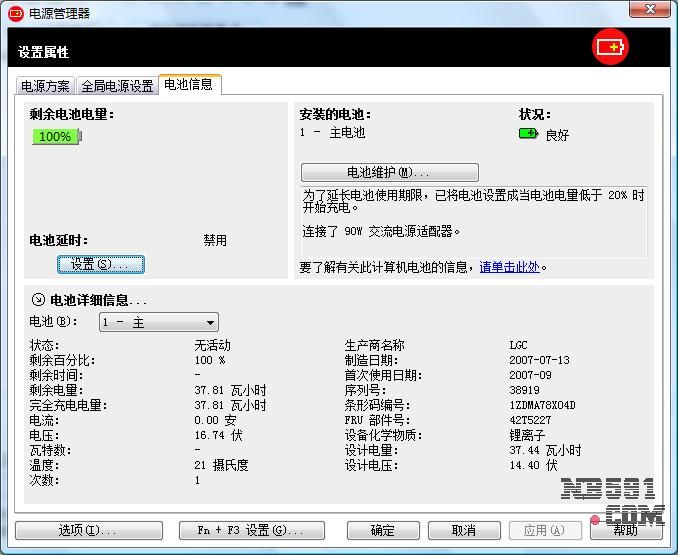This screenshot has width=678, height=555.
Task: Open 电池维护(M)... battery maintenance
Action: (389, 172)
